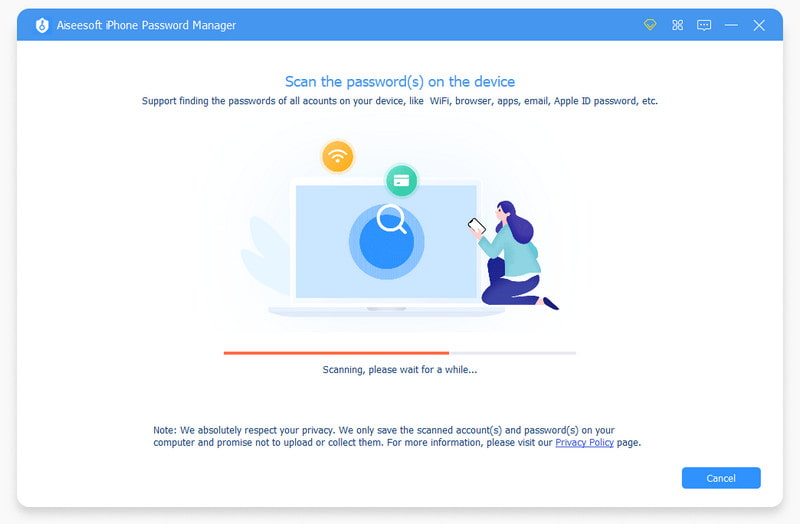
Task: Click the Aiseesoft shield logo icon
Action: coord(42,25)
